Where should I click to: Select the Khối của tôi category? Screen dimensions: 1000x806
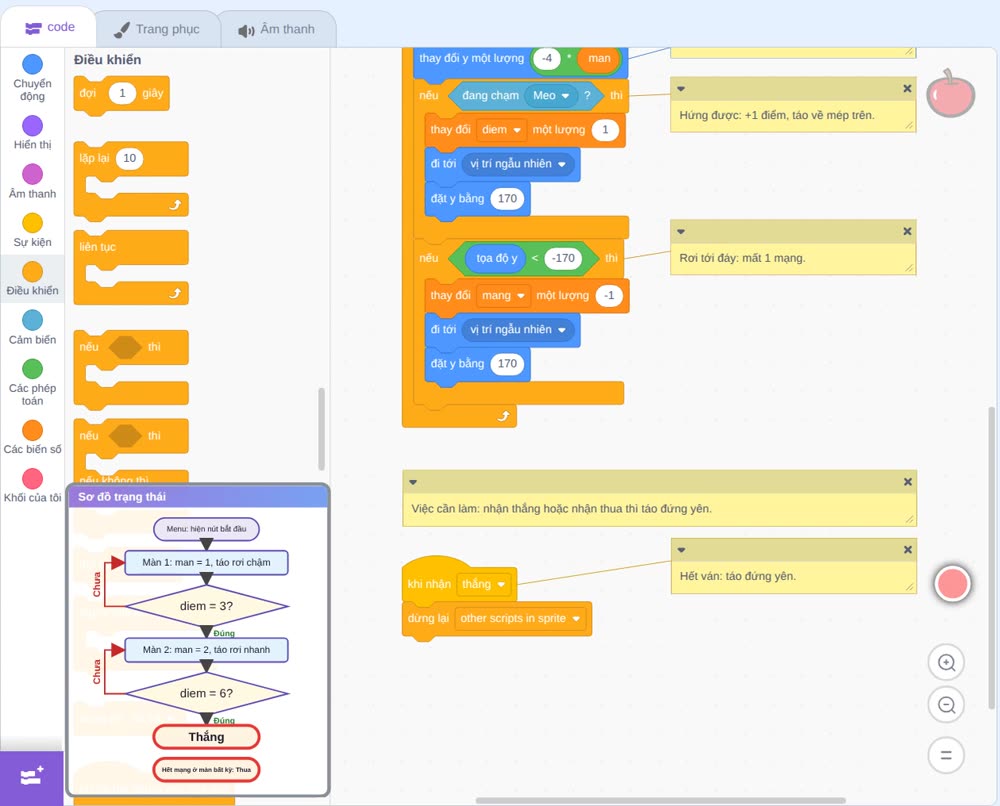32,485
